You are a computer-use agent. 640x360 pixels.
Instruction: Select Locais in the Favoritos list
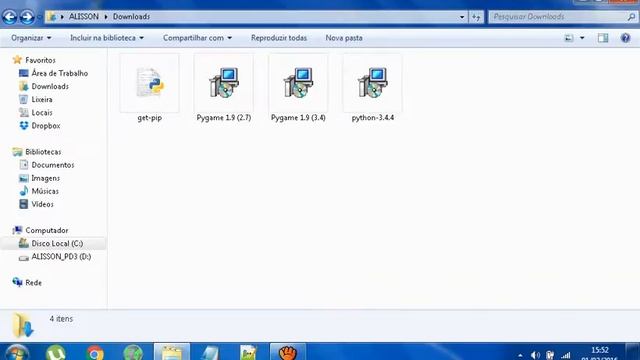tap(42, 112)
